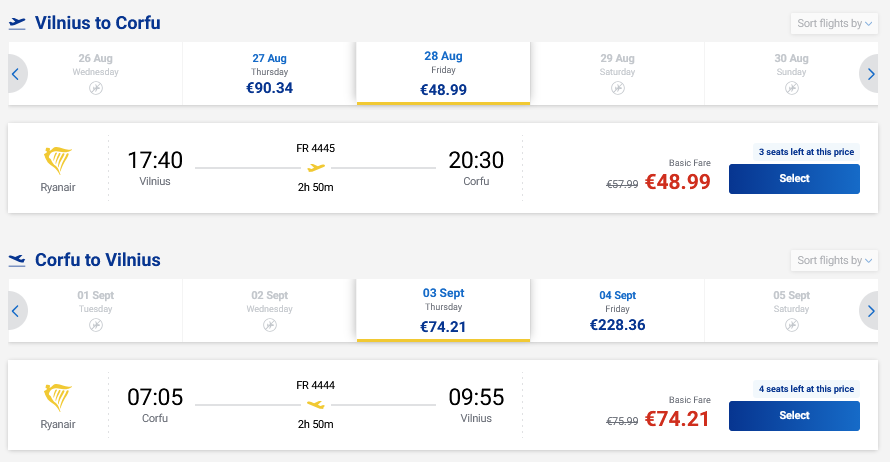
Task: Select the 04 Sept Friday €228.36 date tab
Action: (618, 311)
